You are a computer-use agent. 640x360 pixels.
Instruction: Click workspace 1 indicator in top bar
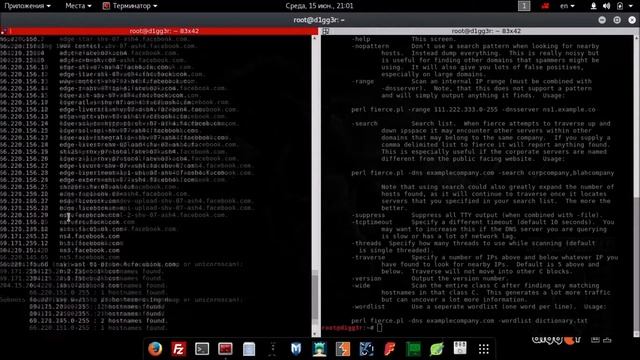tap(524, 6)
